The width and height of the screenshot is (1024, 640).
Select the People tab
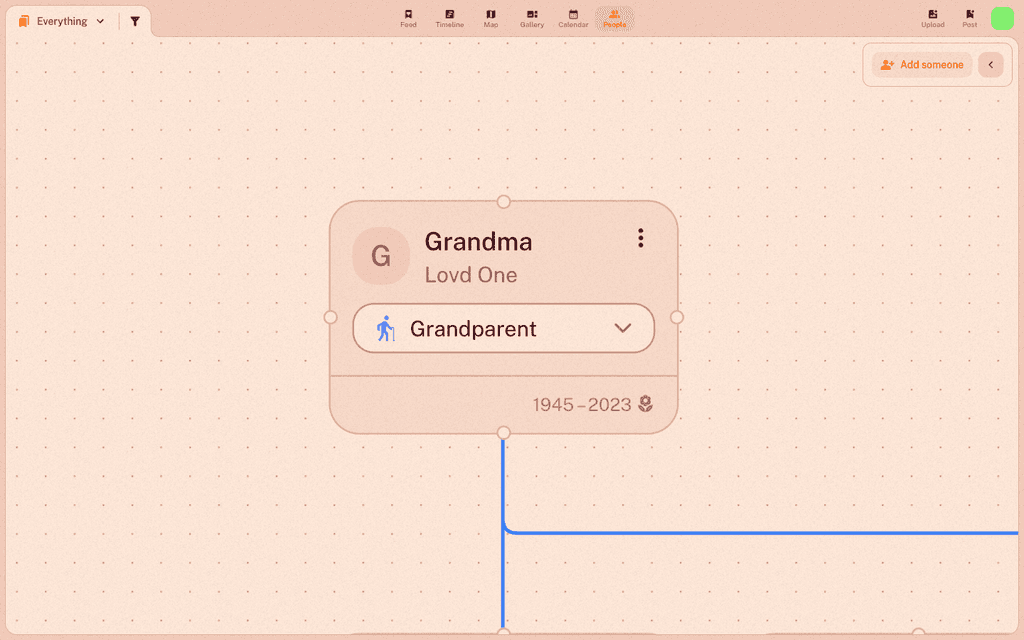tap(615, 19)
